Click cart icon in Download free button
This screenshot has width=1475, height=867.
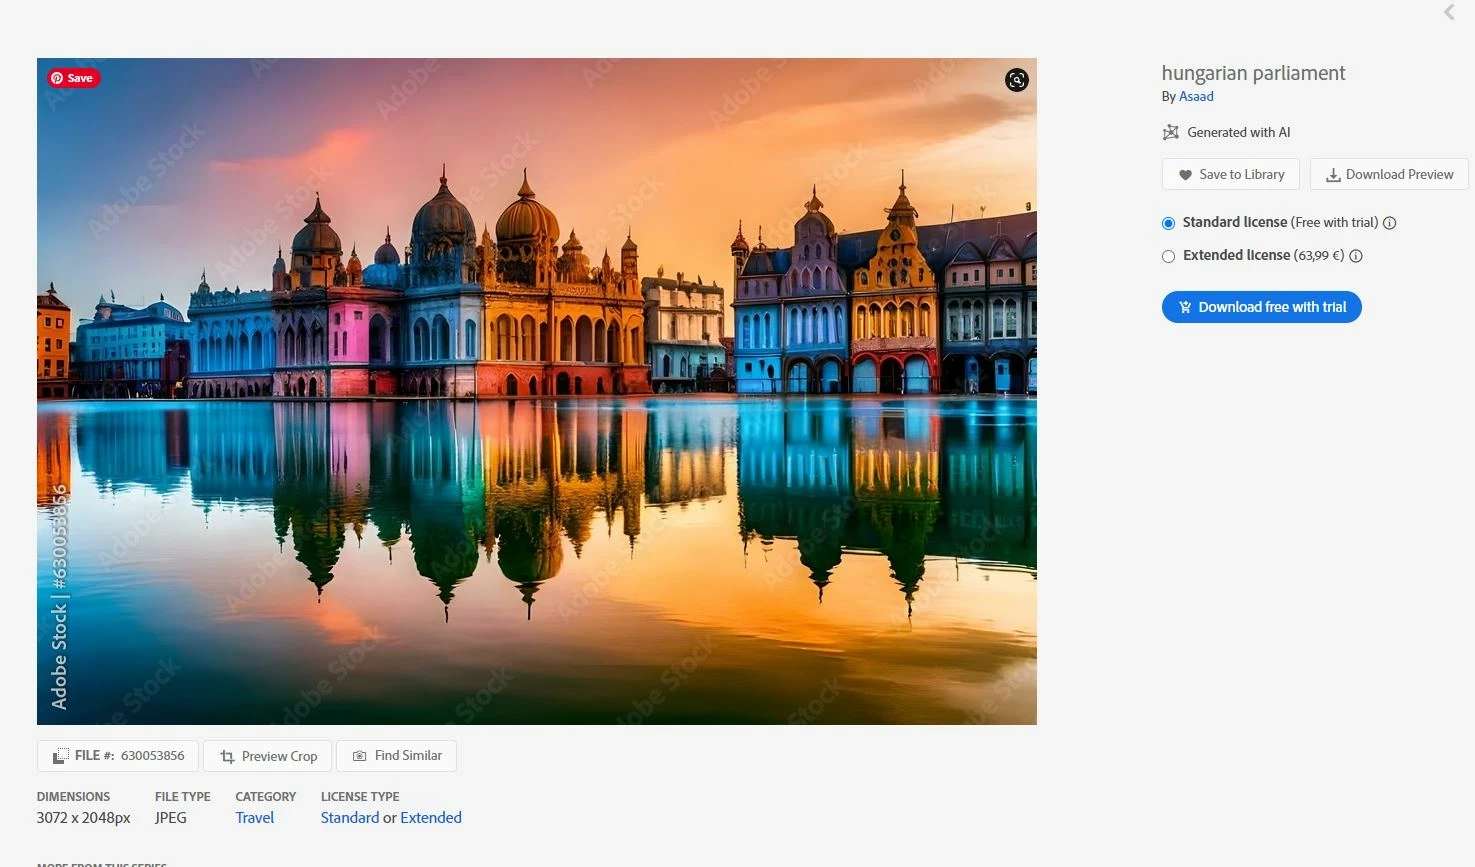[1185, 307]
